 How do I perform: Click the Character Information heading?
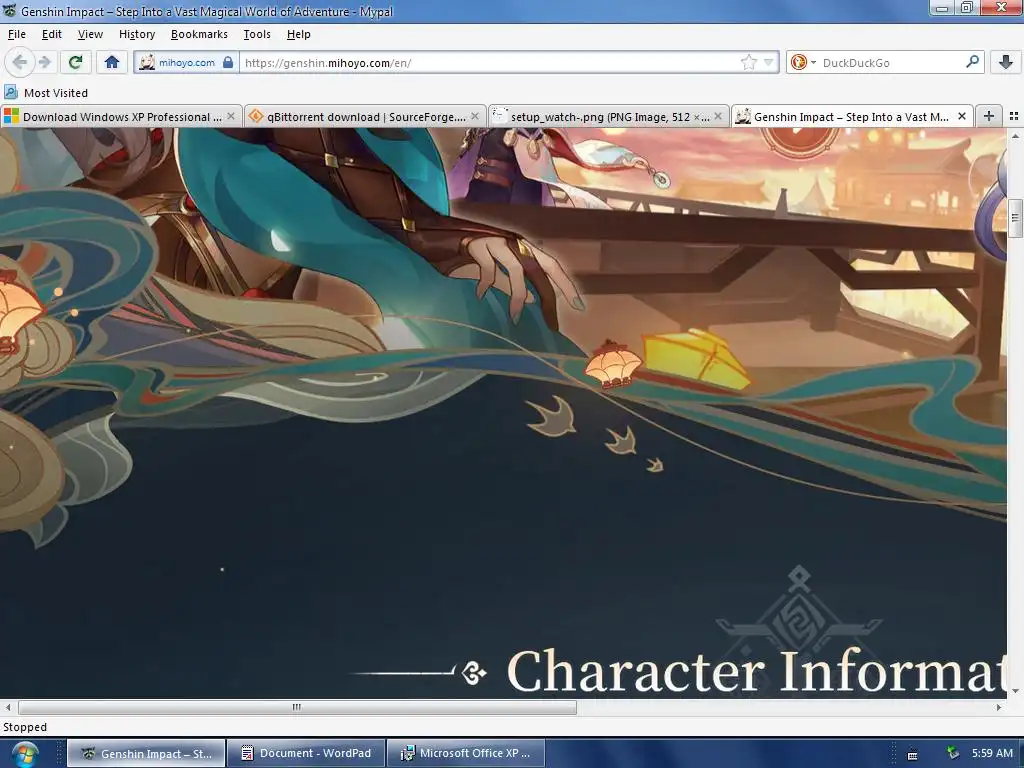pyautogui.click(x=756, y=671)
